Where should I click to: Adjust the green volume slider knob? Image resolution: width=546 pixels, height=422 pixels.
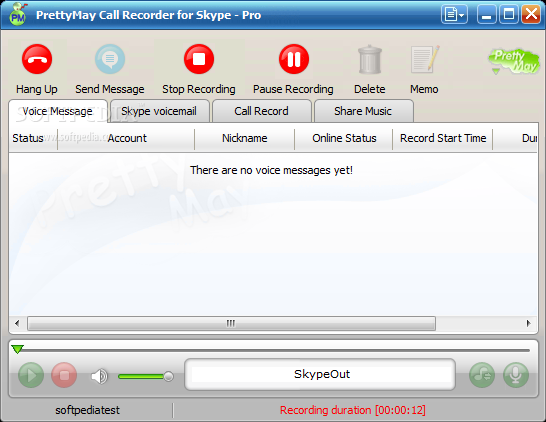pyautogui.click(x=169, y=376)
